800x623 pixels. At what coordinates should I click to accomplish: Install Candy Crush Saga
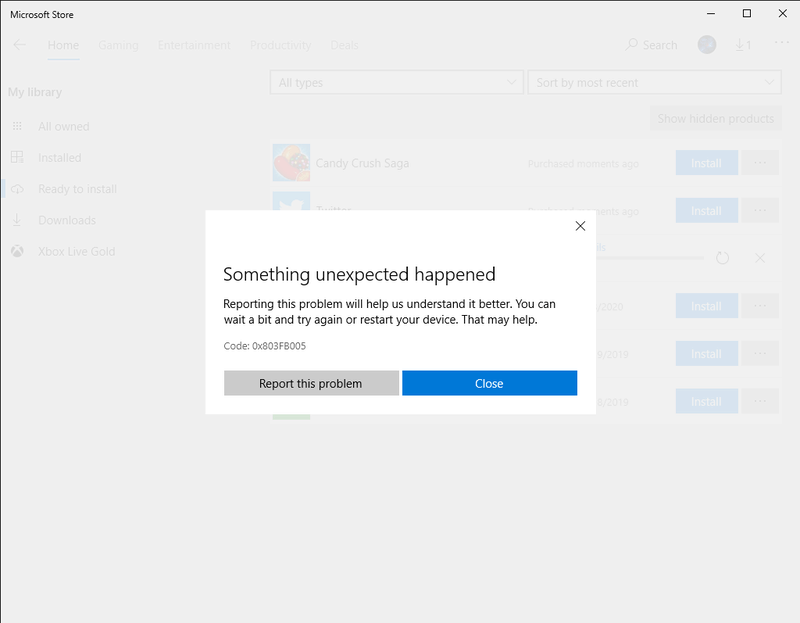coord(707,163)
